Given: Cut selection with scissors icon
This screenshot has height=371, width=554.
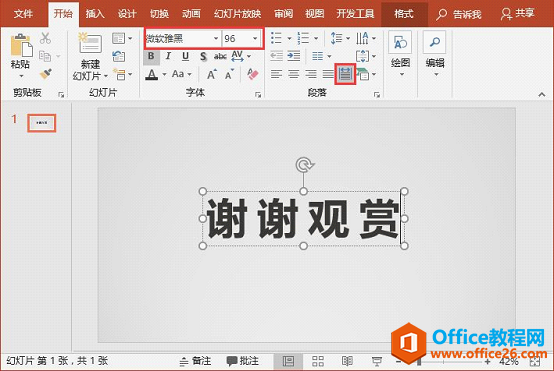Looking at the screenshot, I should 45,38.
